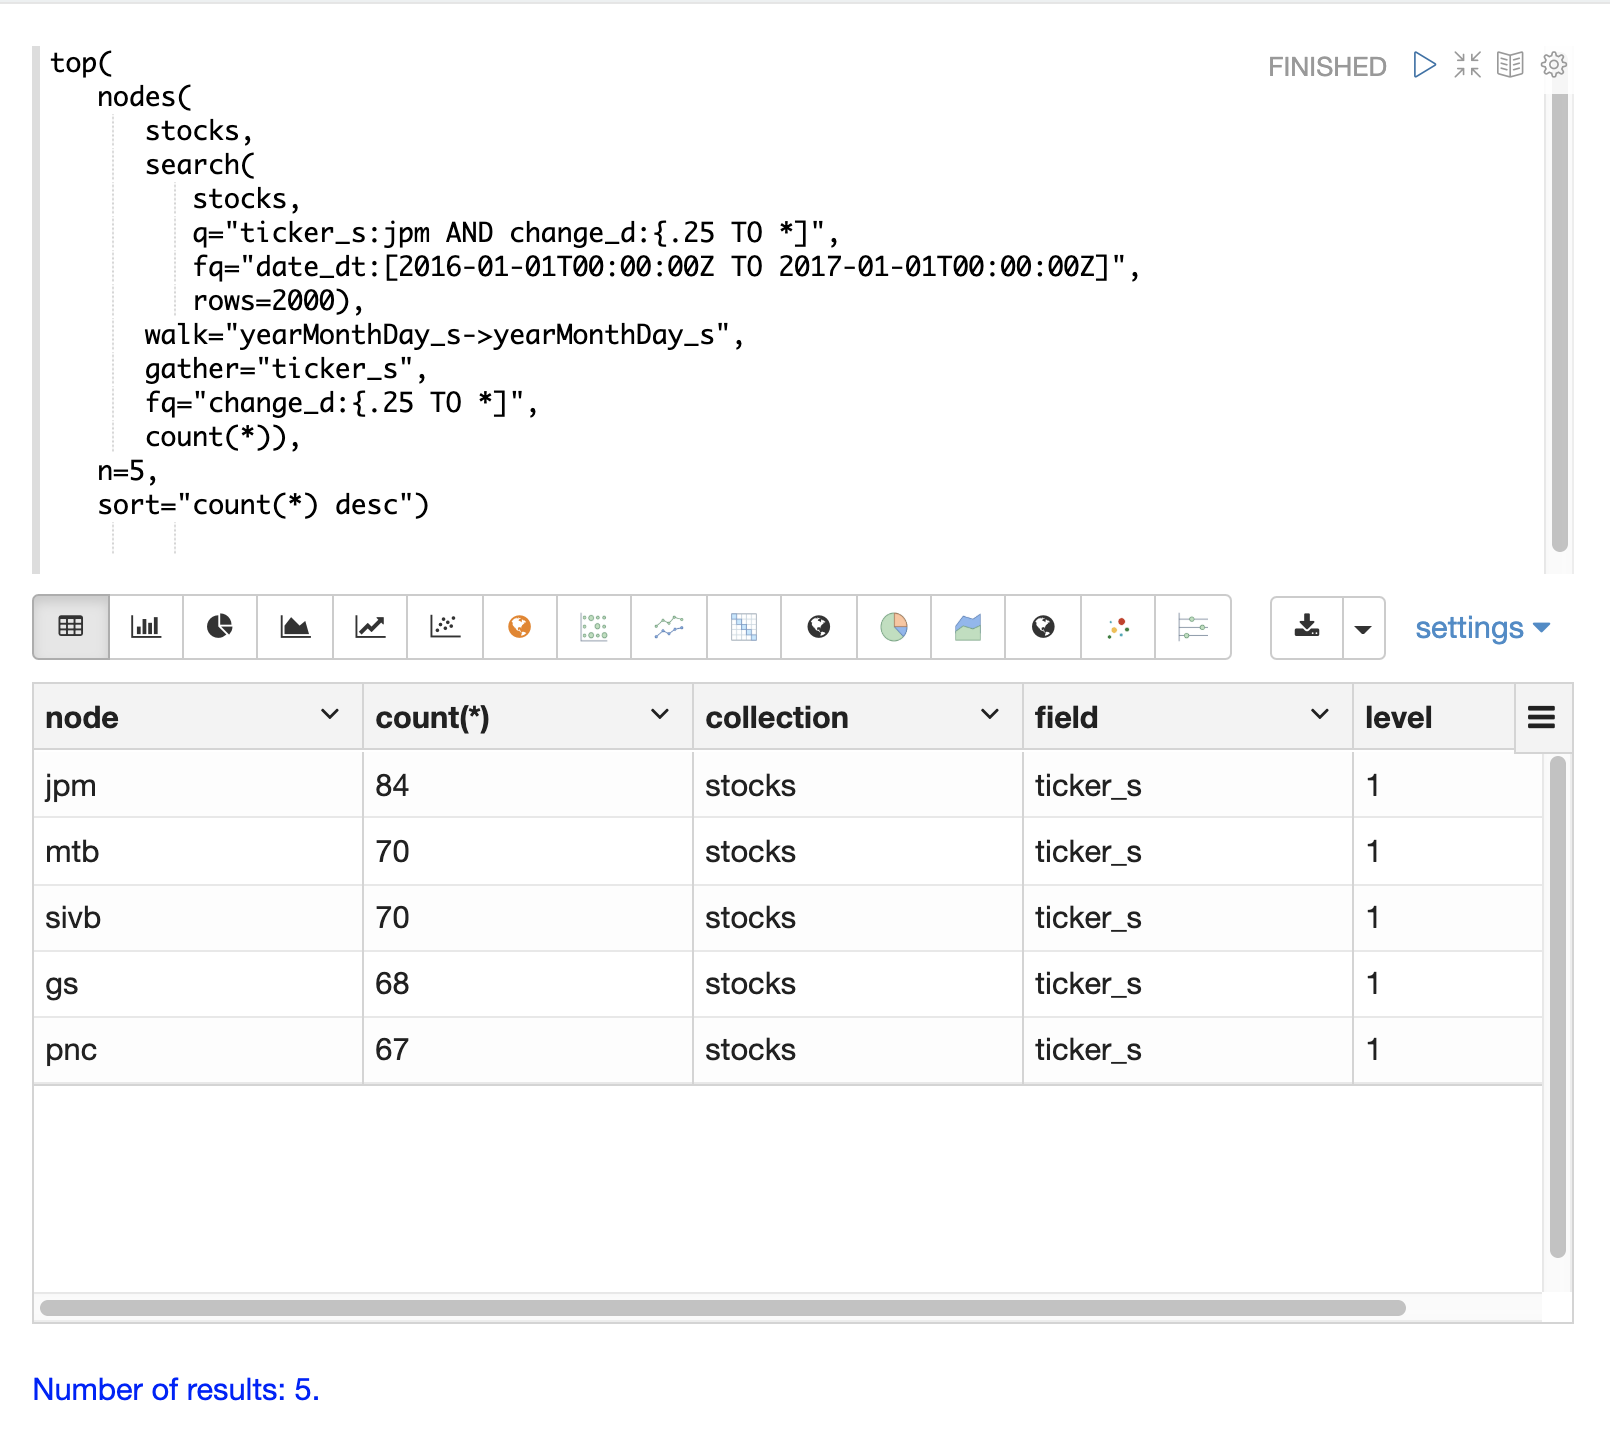Expand the count(*) column menu
This screenshot has width=1610, height=1436.
(x=659, y=715)
